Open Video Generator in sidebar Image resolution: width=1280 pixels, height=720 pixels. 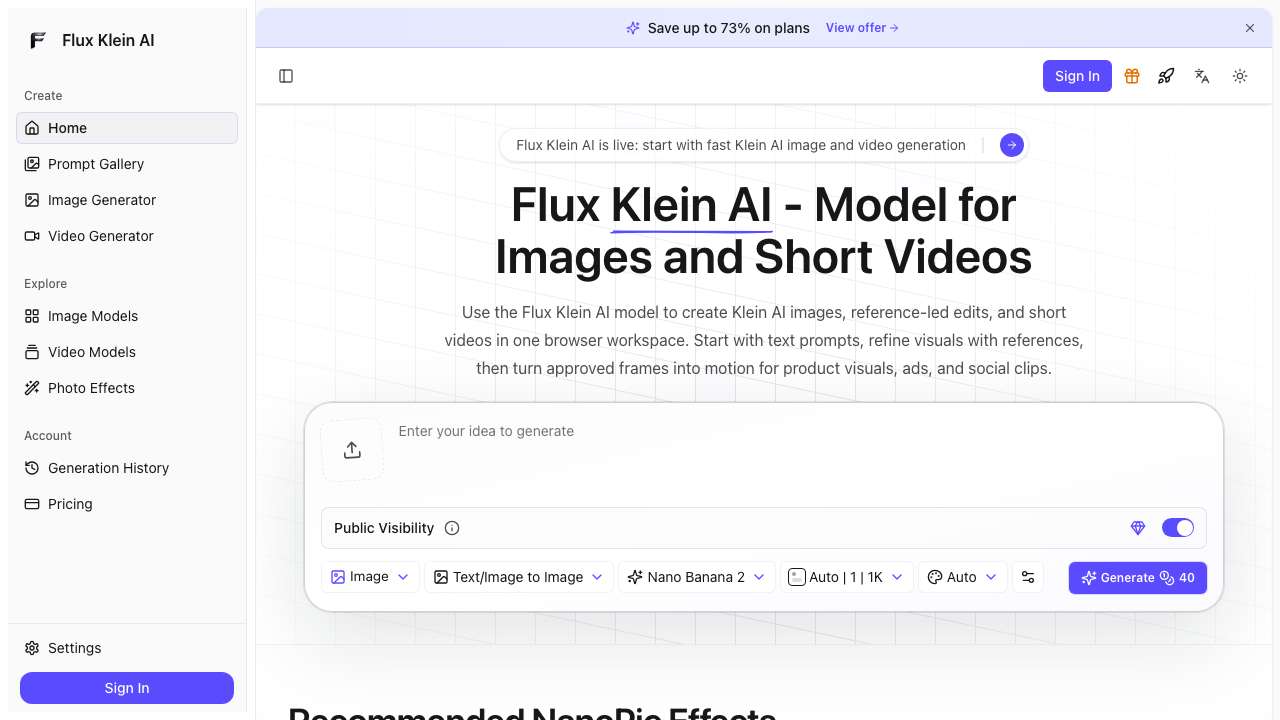[127, 236]
